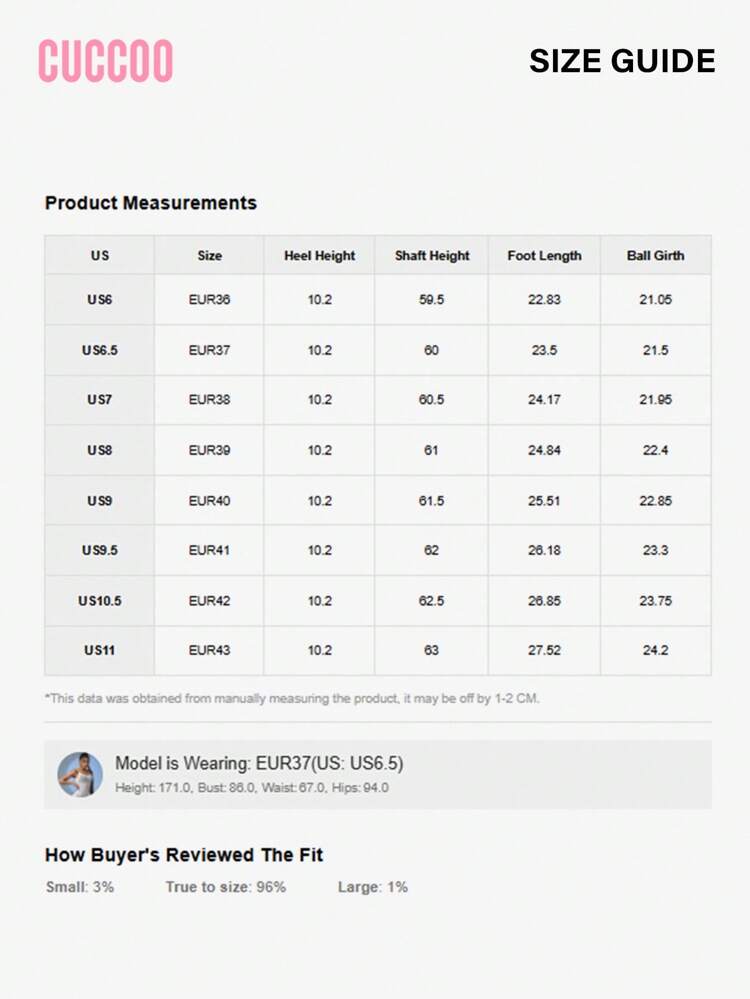The image size is (750, 999).
Task: Click the EUR38 size cell
Action: (x=209, y=399)
